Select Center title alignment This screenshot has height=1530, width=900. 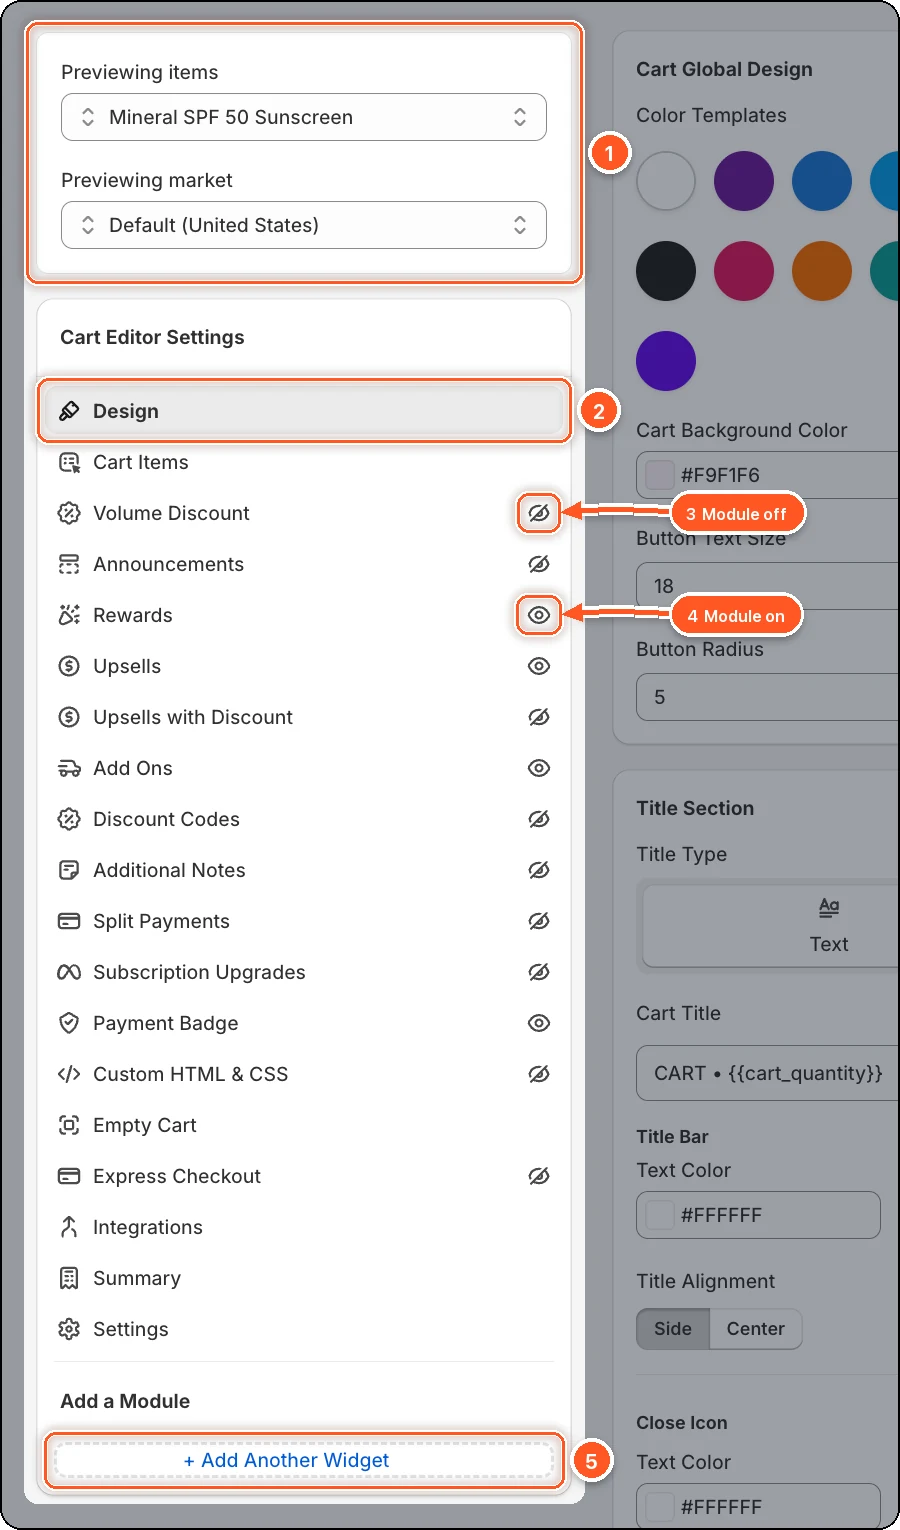click(756, 1329)
